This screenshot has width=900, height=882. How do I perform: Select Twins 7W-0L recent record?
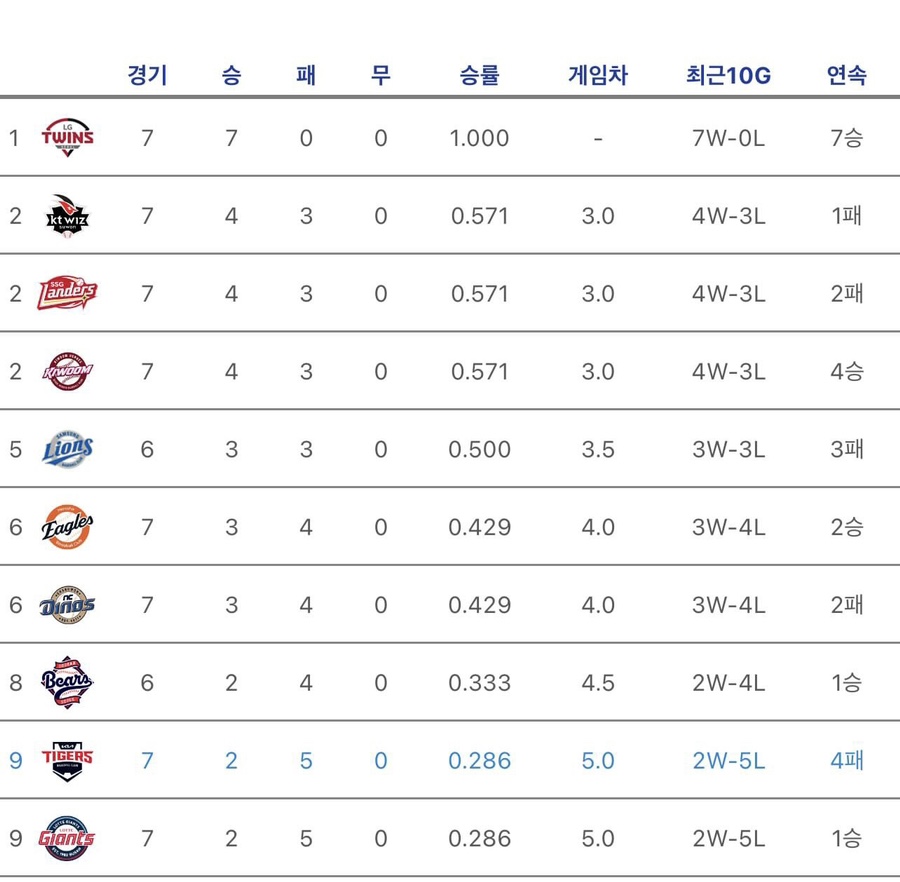pyautogui.click(x=728, y=138)
